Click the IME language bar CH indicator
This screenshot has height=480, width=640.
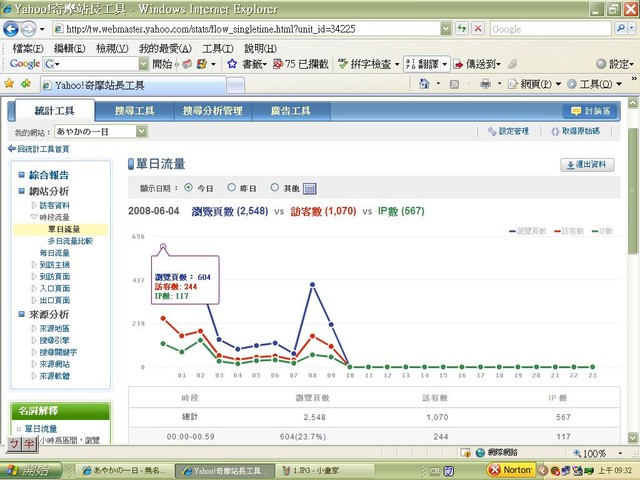coord(435,471)
